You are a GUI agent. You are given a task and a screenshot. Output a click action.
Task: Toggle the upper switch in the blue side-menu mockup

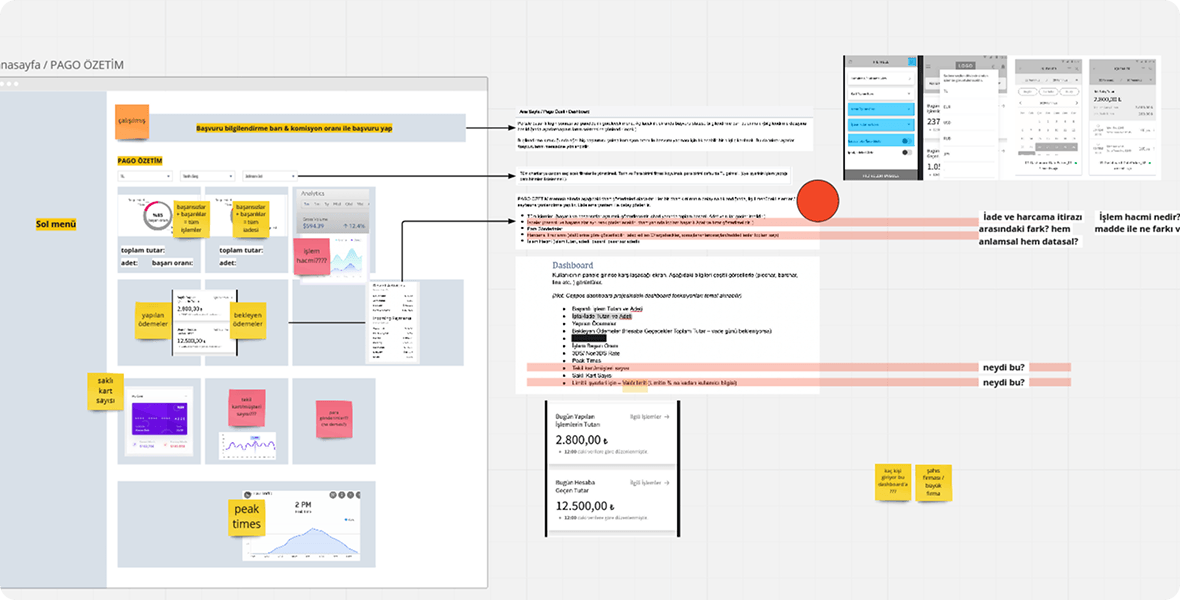coord(908,141)
